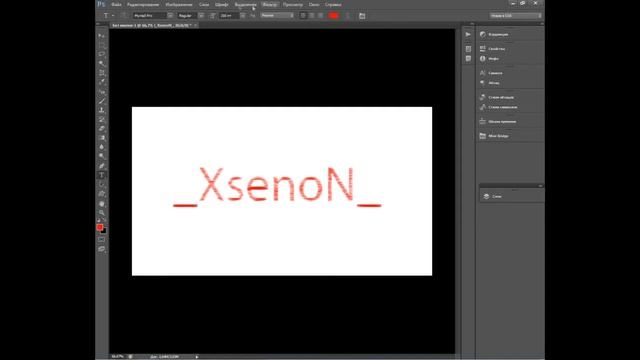Click the red foreground color swatch
The height and width of the screenshot is (360, 640).
click(x=100, y=227)
